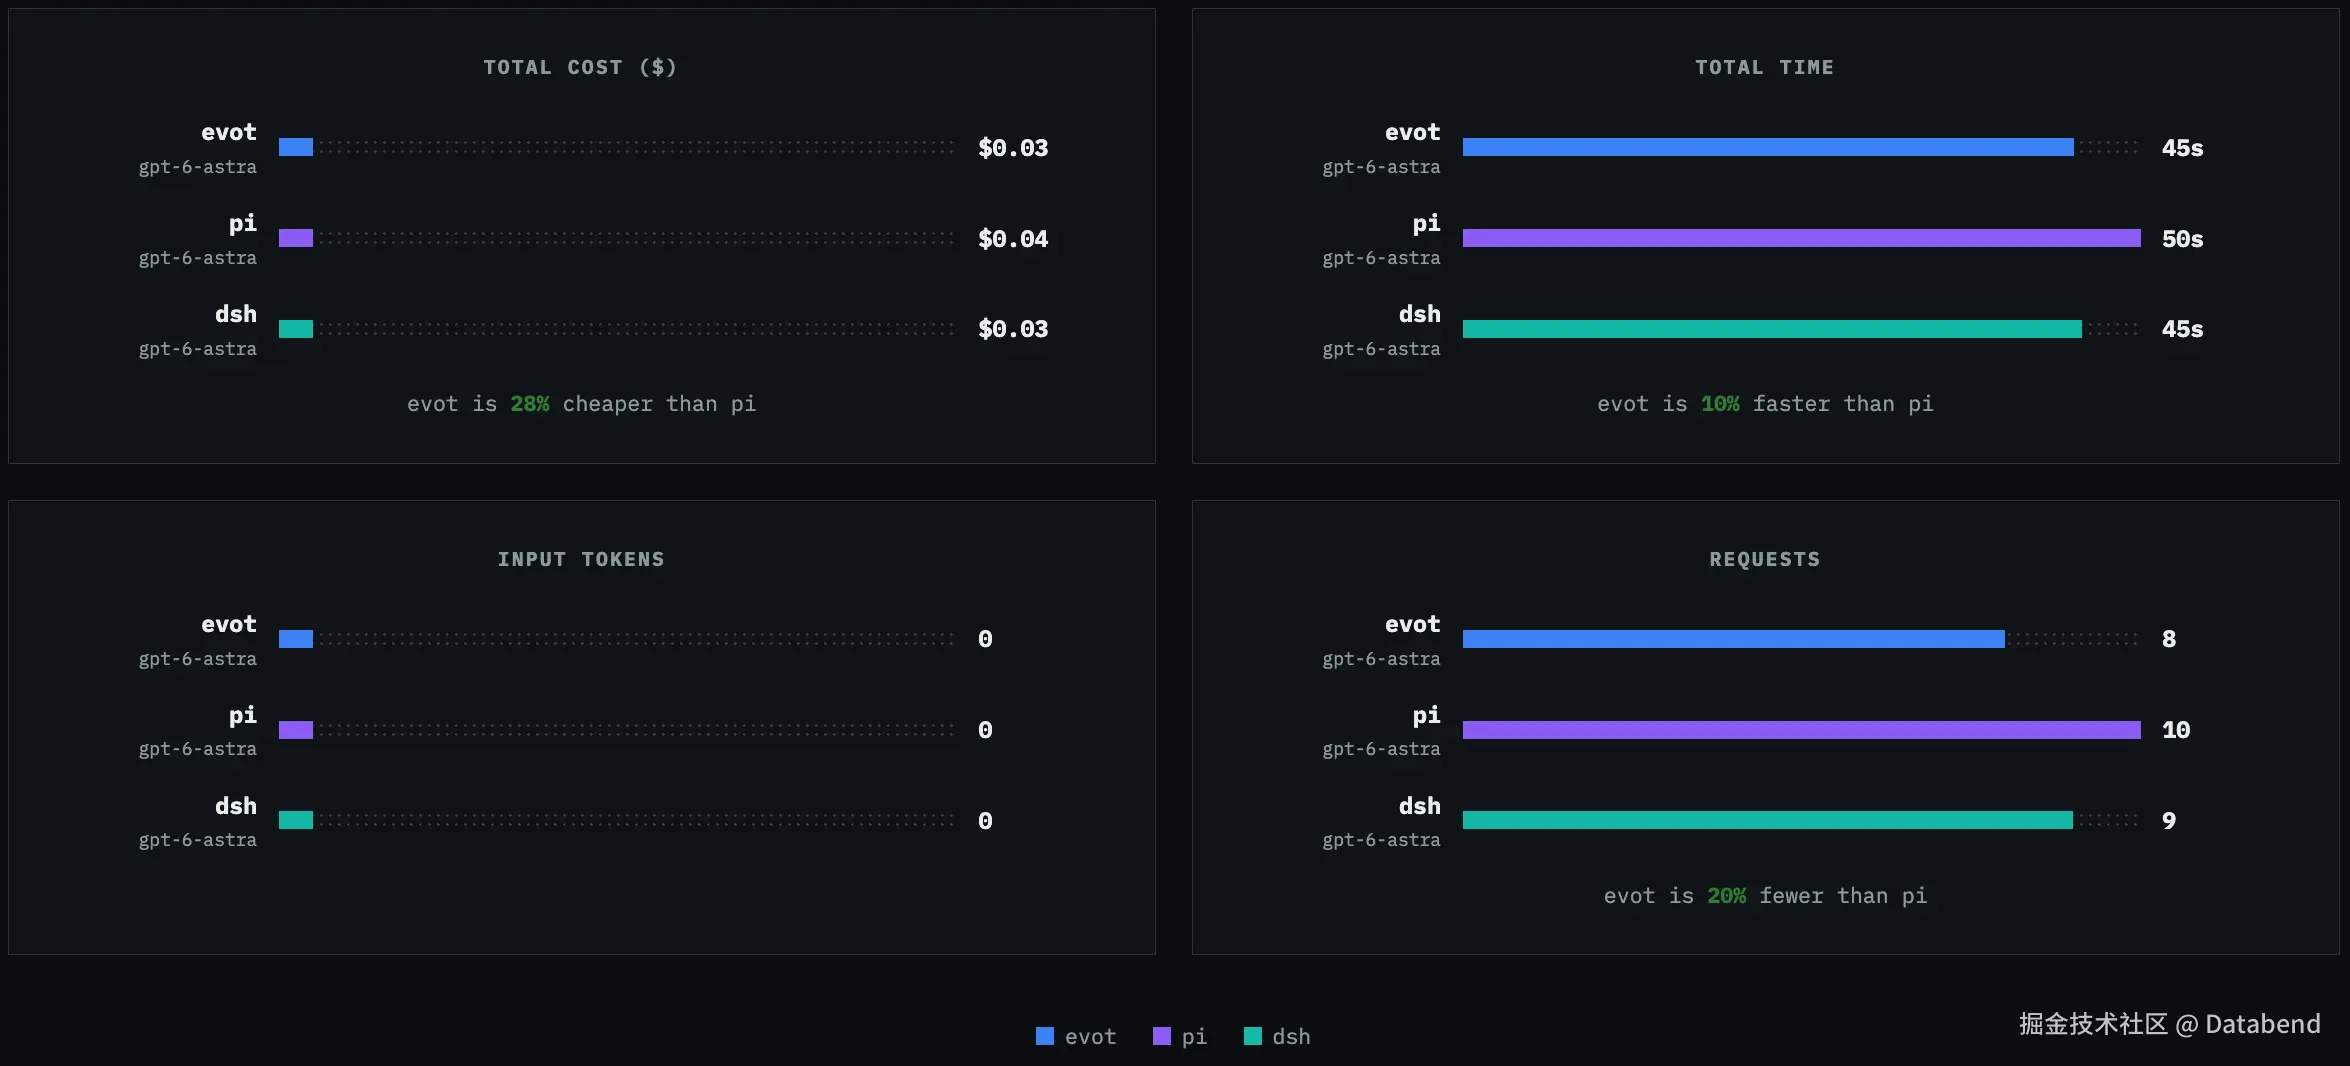Click the pi bar in Total Cost
This screenshot has height=1066, width=2350.
[296, 238]
